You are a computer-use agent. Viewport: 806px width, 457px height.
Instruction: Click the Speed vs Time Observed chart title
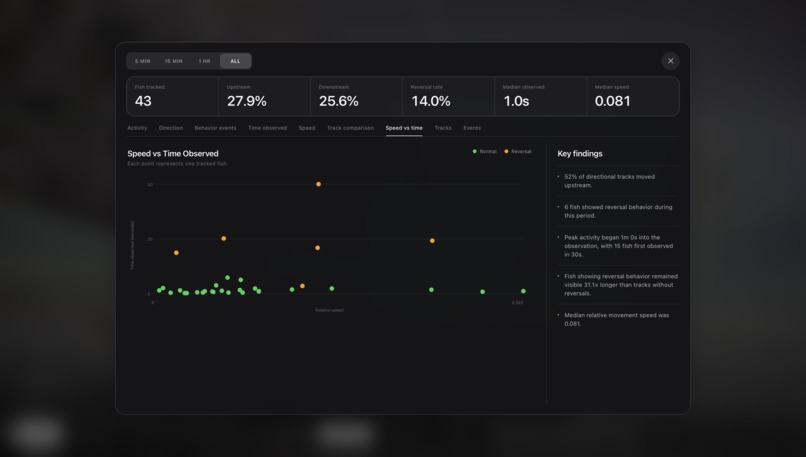click(173, 154)
